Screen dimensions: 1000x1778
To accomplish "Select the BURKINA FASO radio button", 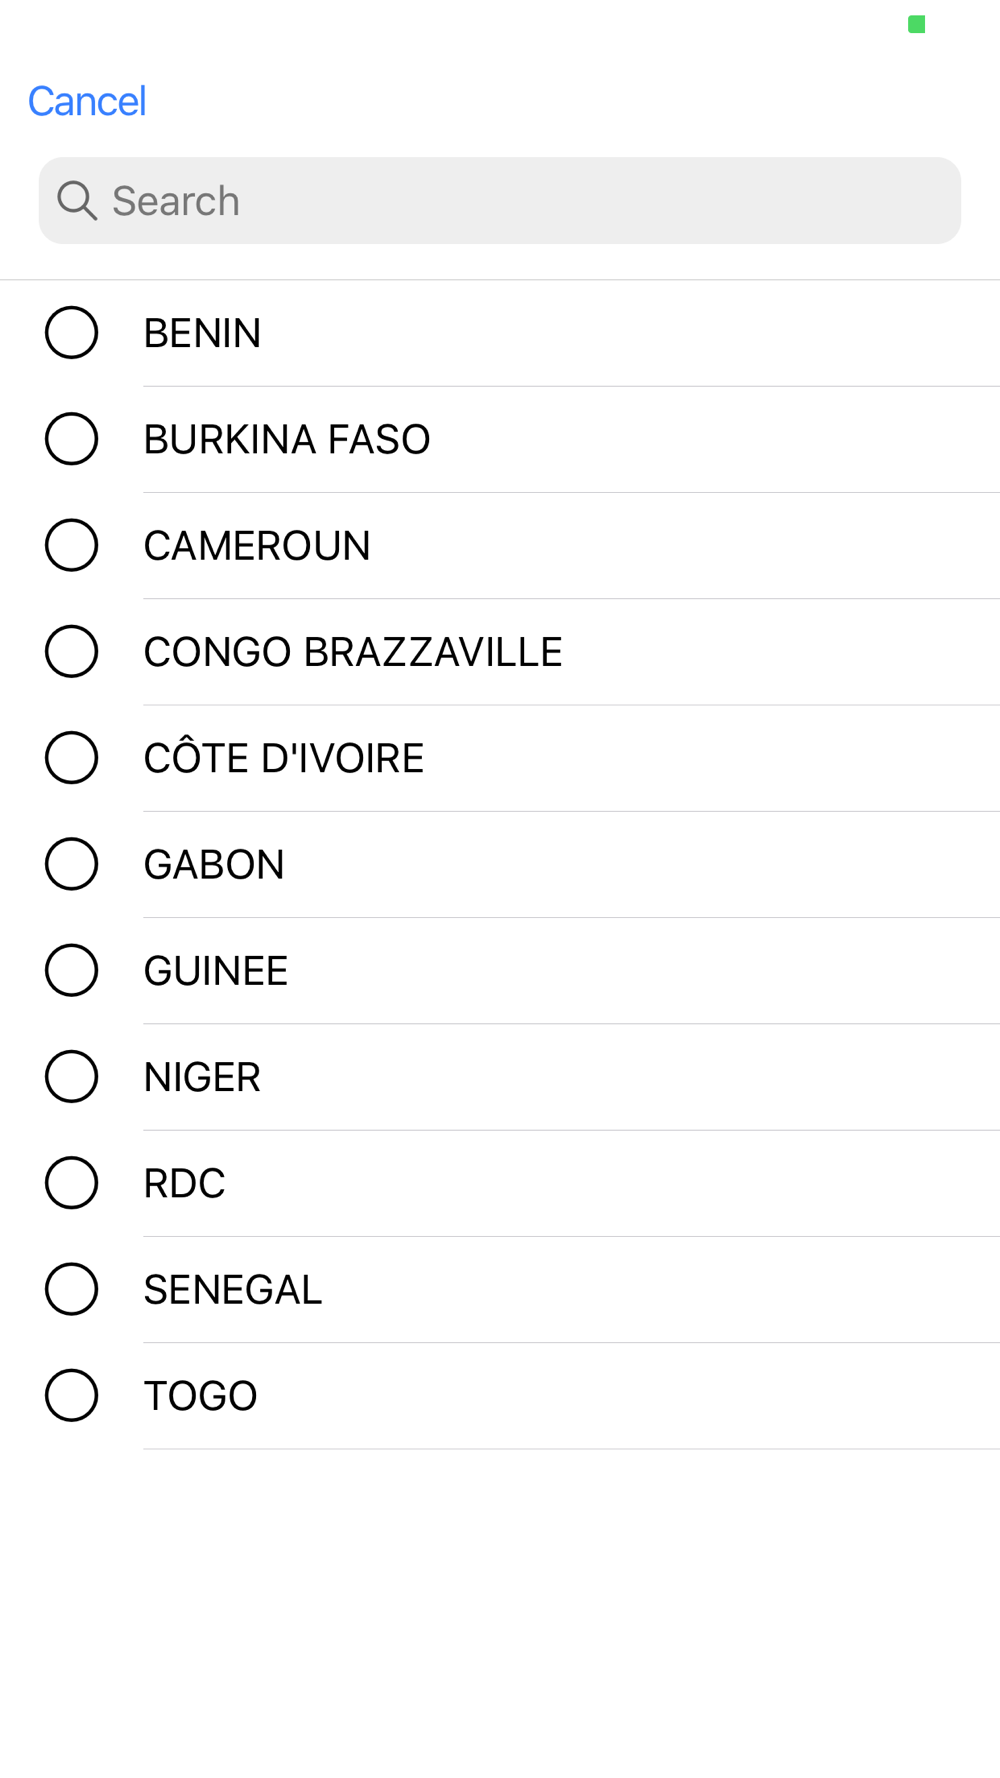I will click(71, 439).
